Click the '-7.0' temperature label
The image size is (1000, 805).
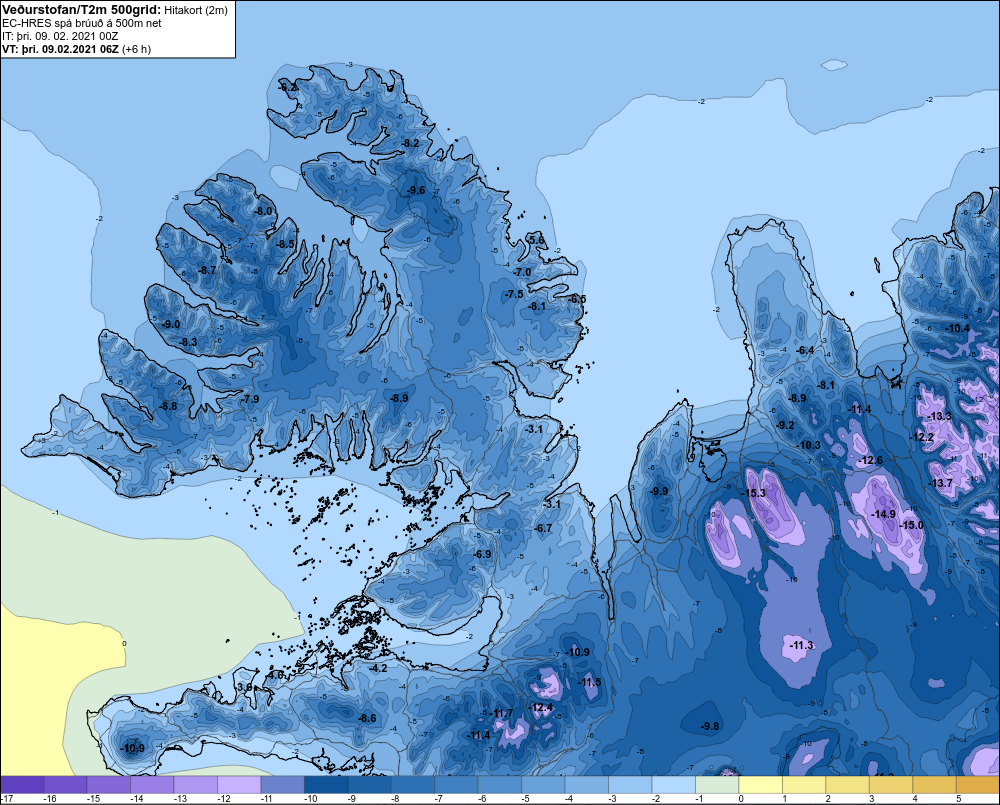pos(522,272)
